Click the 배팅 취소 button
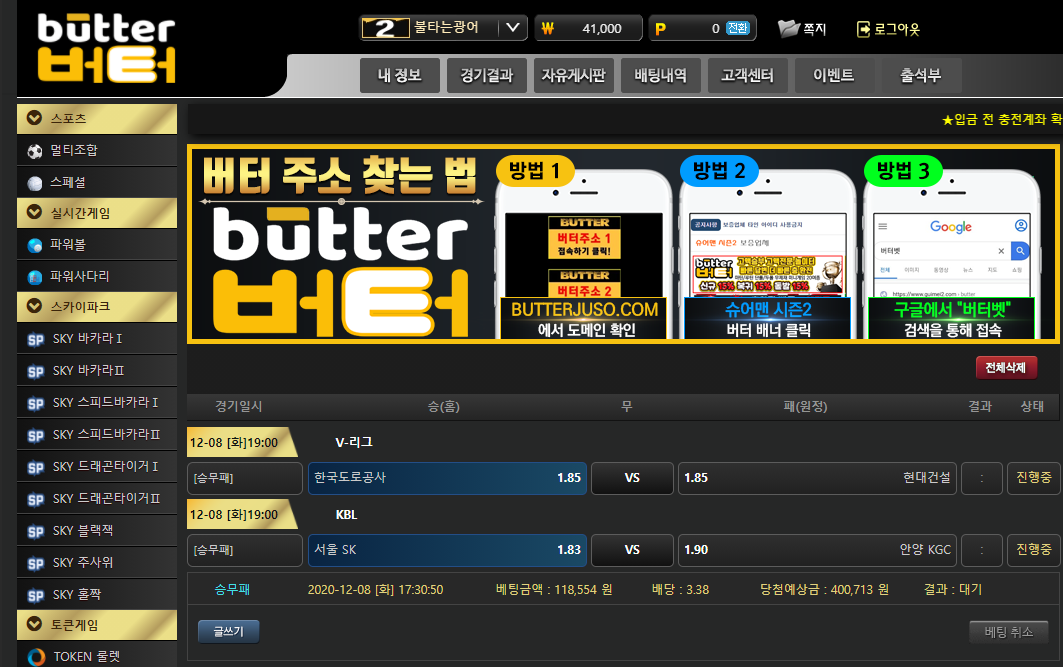The height and width of the screenshot is (667, 1063). [1008, 632]
